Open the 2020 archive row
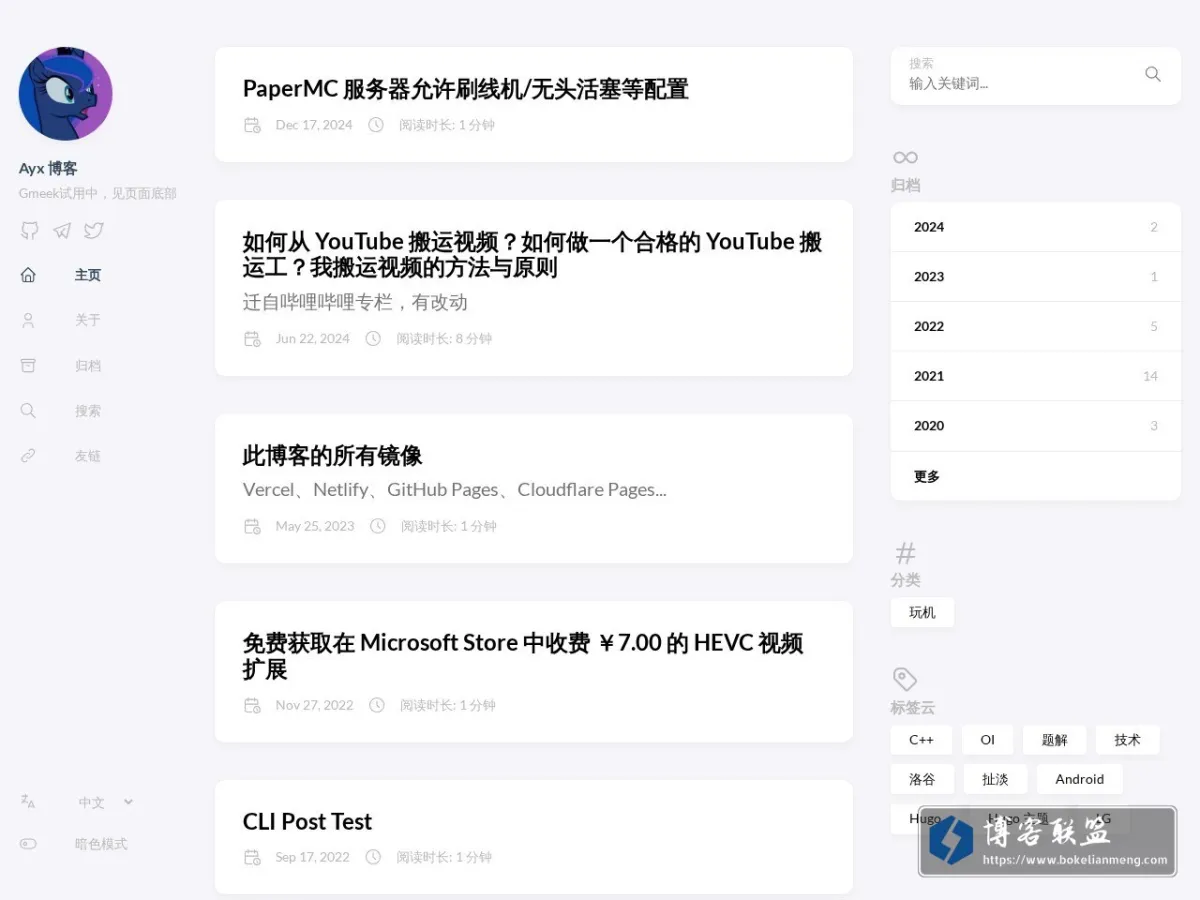 click(1036, 426)
